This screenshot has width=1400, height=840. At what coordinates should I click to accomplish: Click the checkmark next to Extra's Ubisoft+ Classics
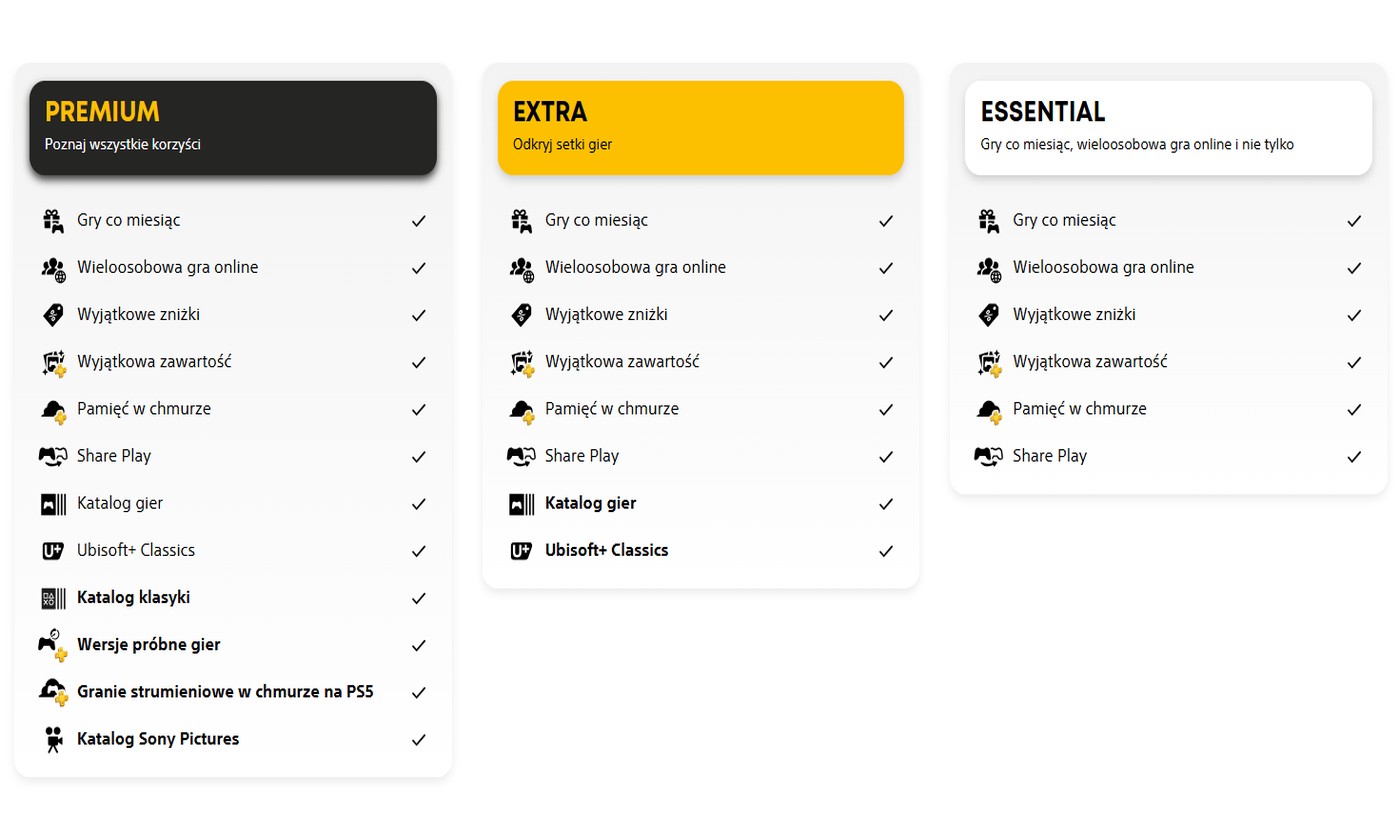click(x=886, y=551)
